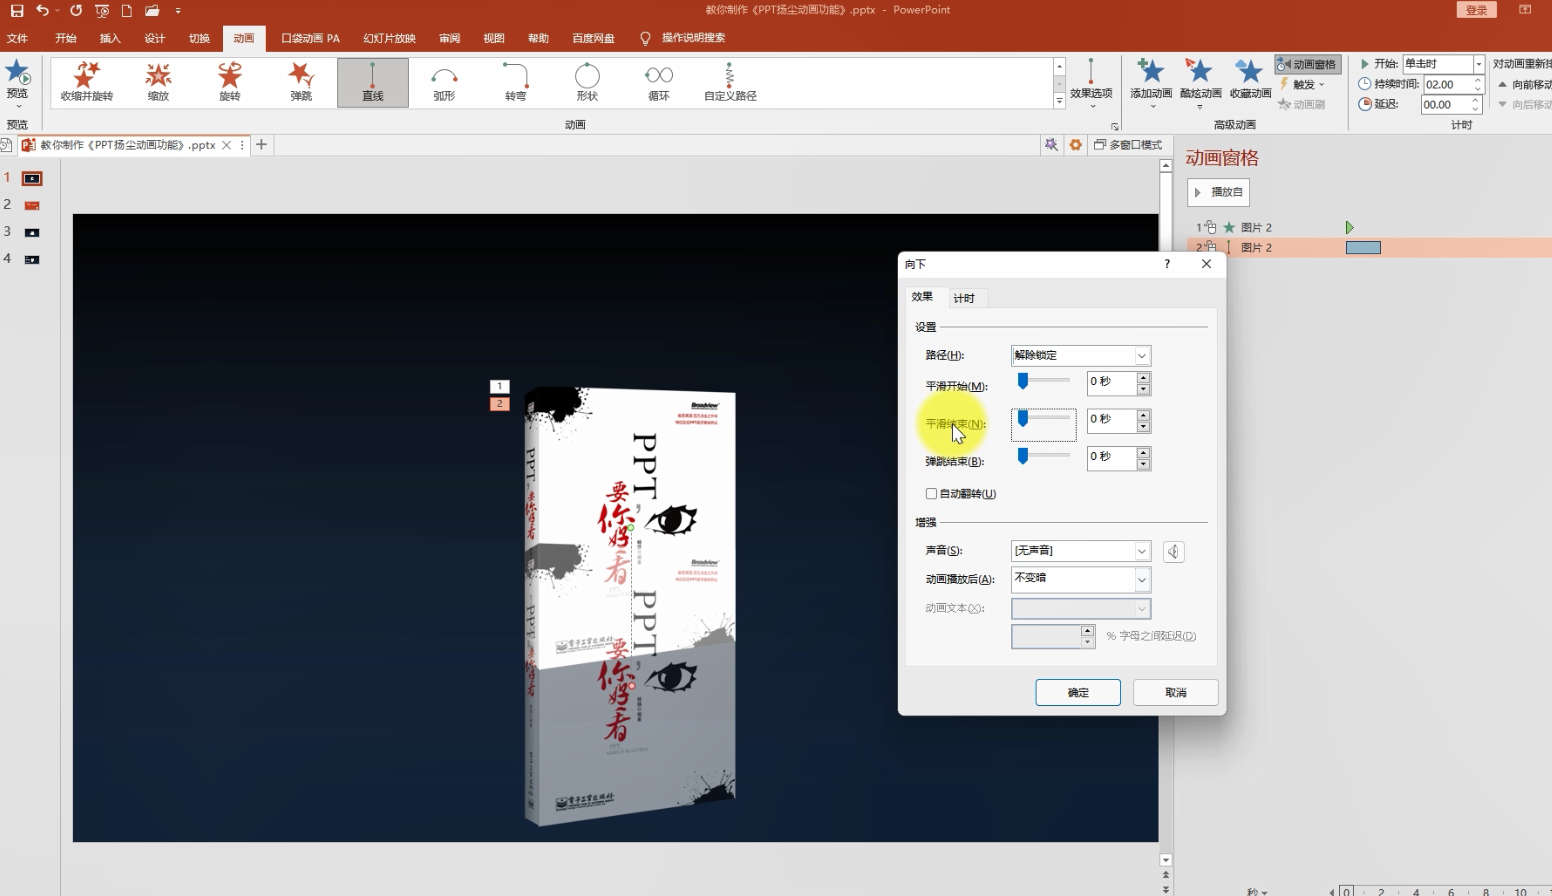
Task: Click the 操作说明搜索 search box
Action: point(693,38)
